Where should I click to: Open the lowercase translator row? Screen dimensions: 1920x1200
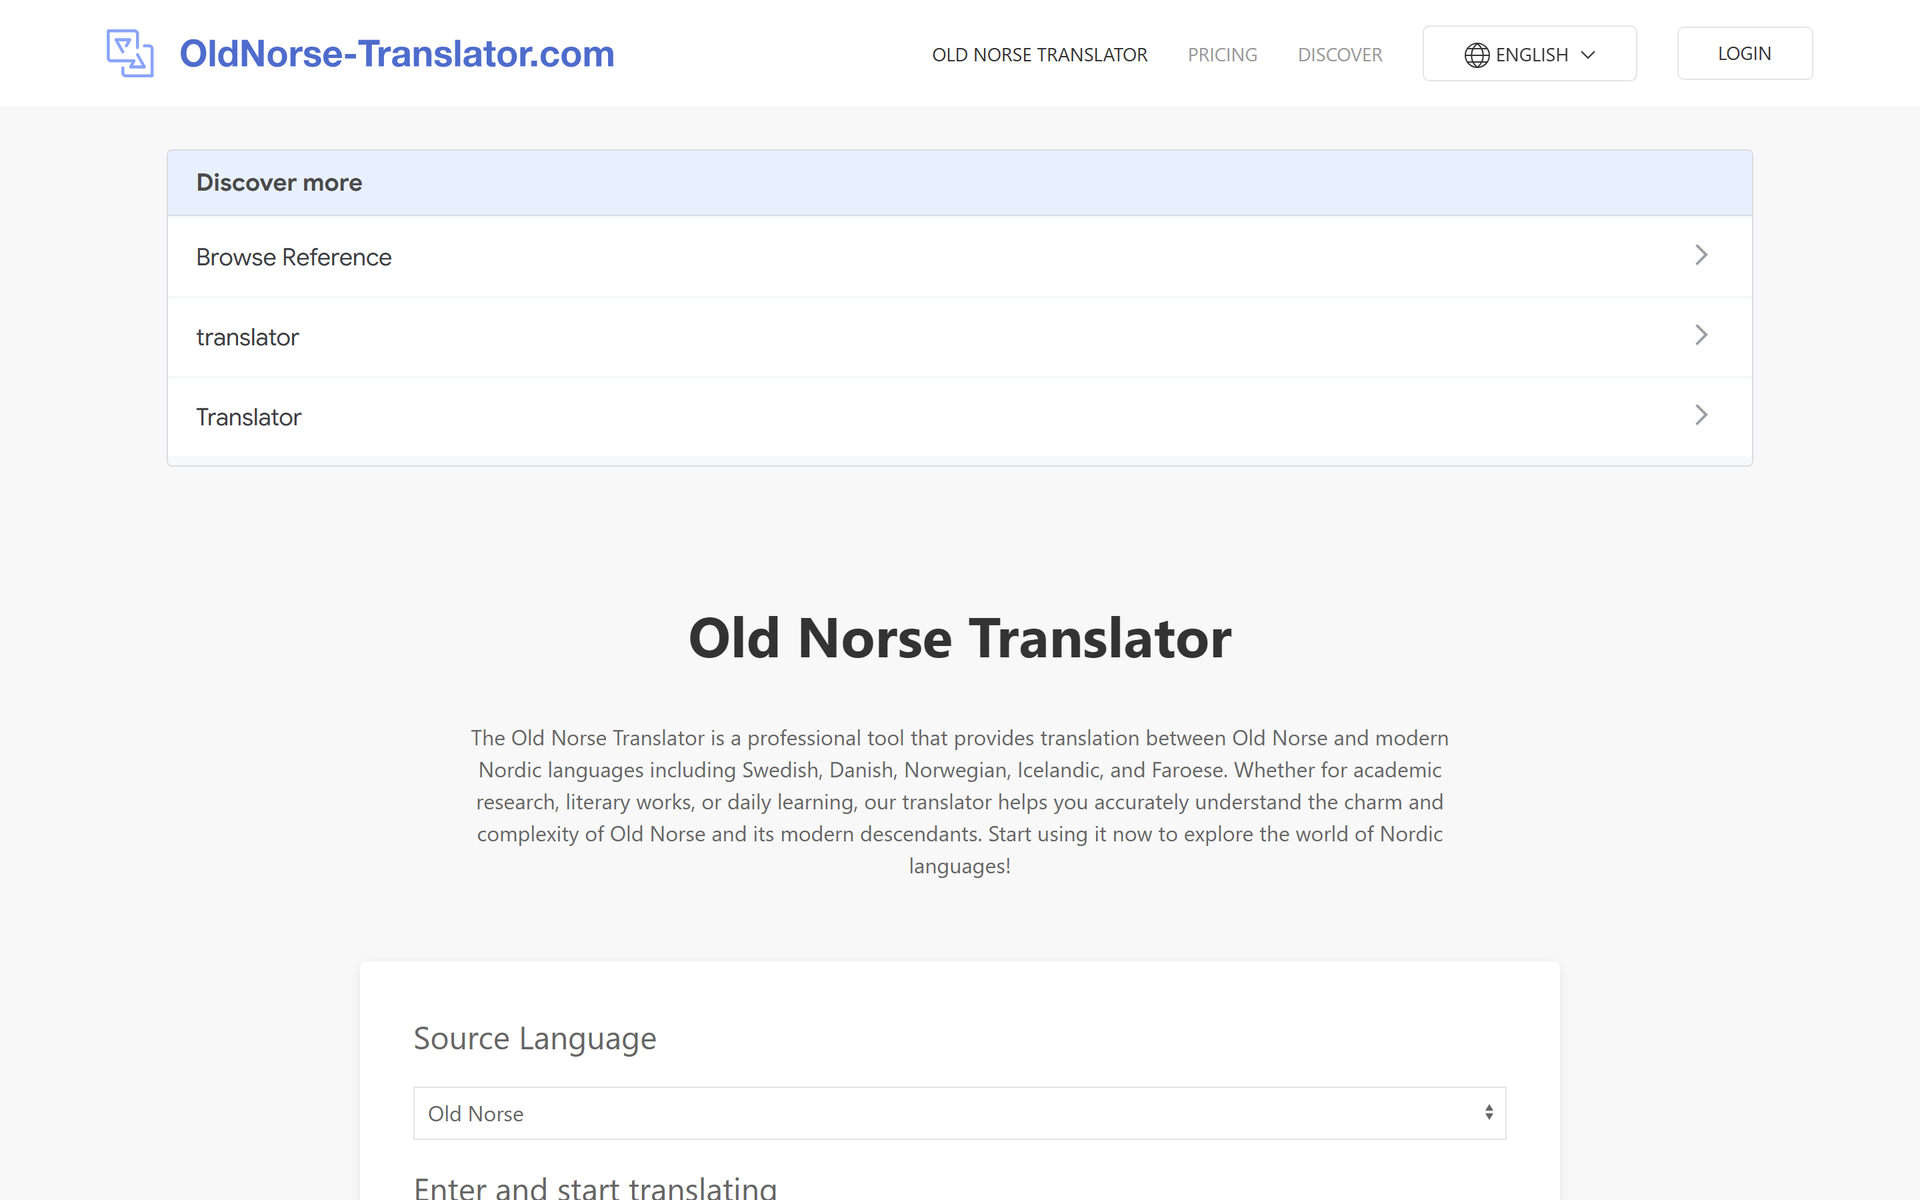point(959,337)
